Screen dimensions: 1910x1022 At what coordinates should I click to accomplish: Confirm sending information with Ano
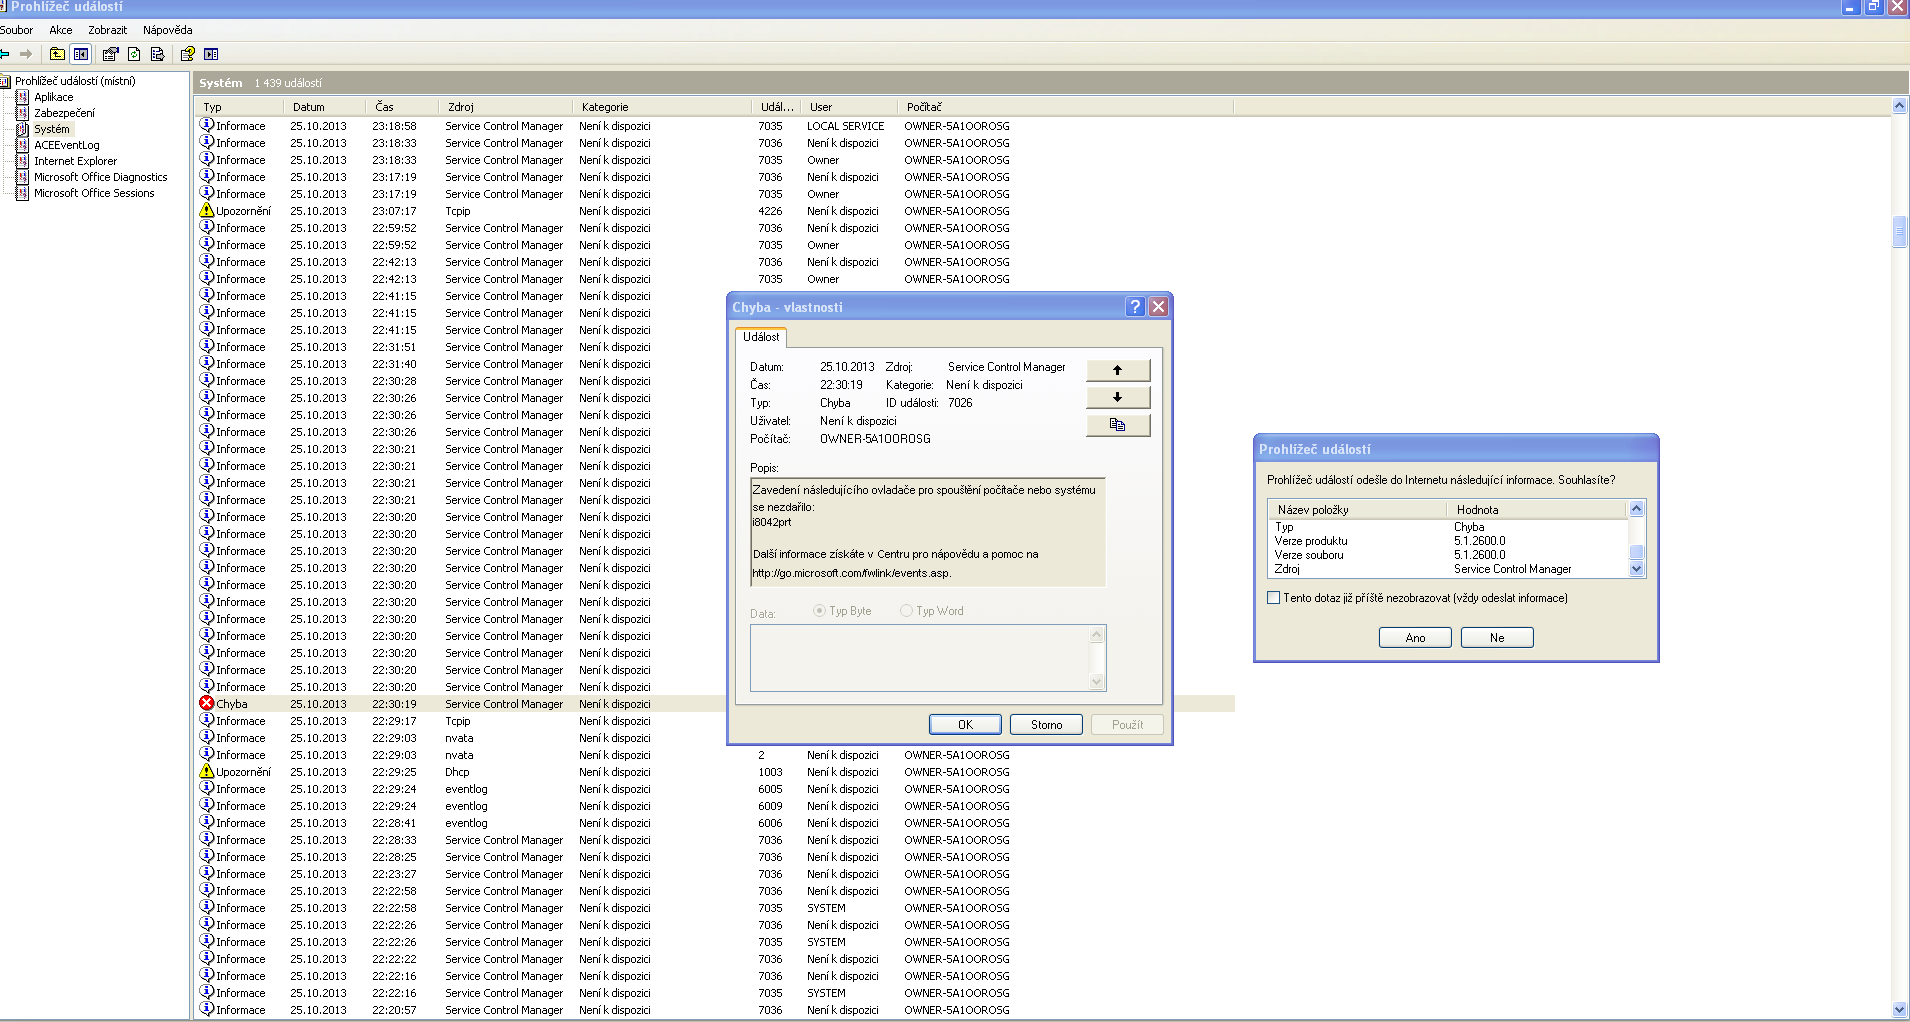point(1415,638)
